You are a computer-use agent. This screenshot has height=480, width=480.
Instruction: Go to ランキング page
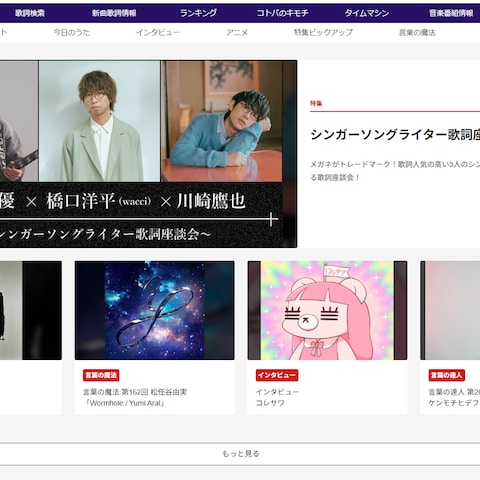[x=198, y=13]
